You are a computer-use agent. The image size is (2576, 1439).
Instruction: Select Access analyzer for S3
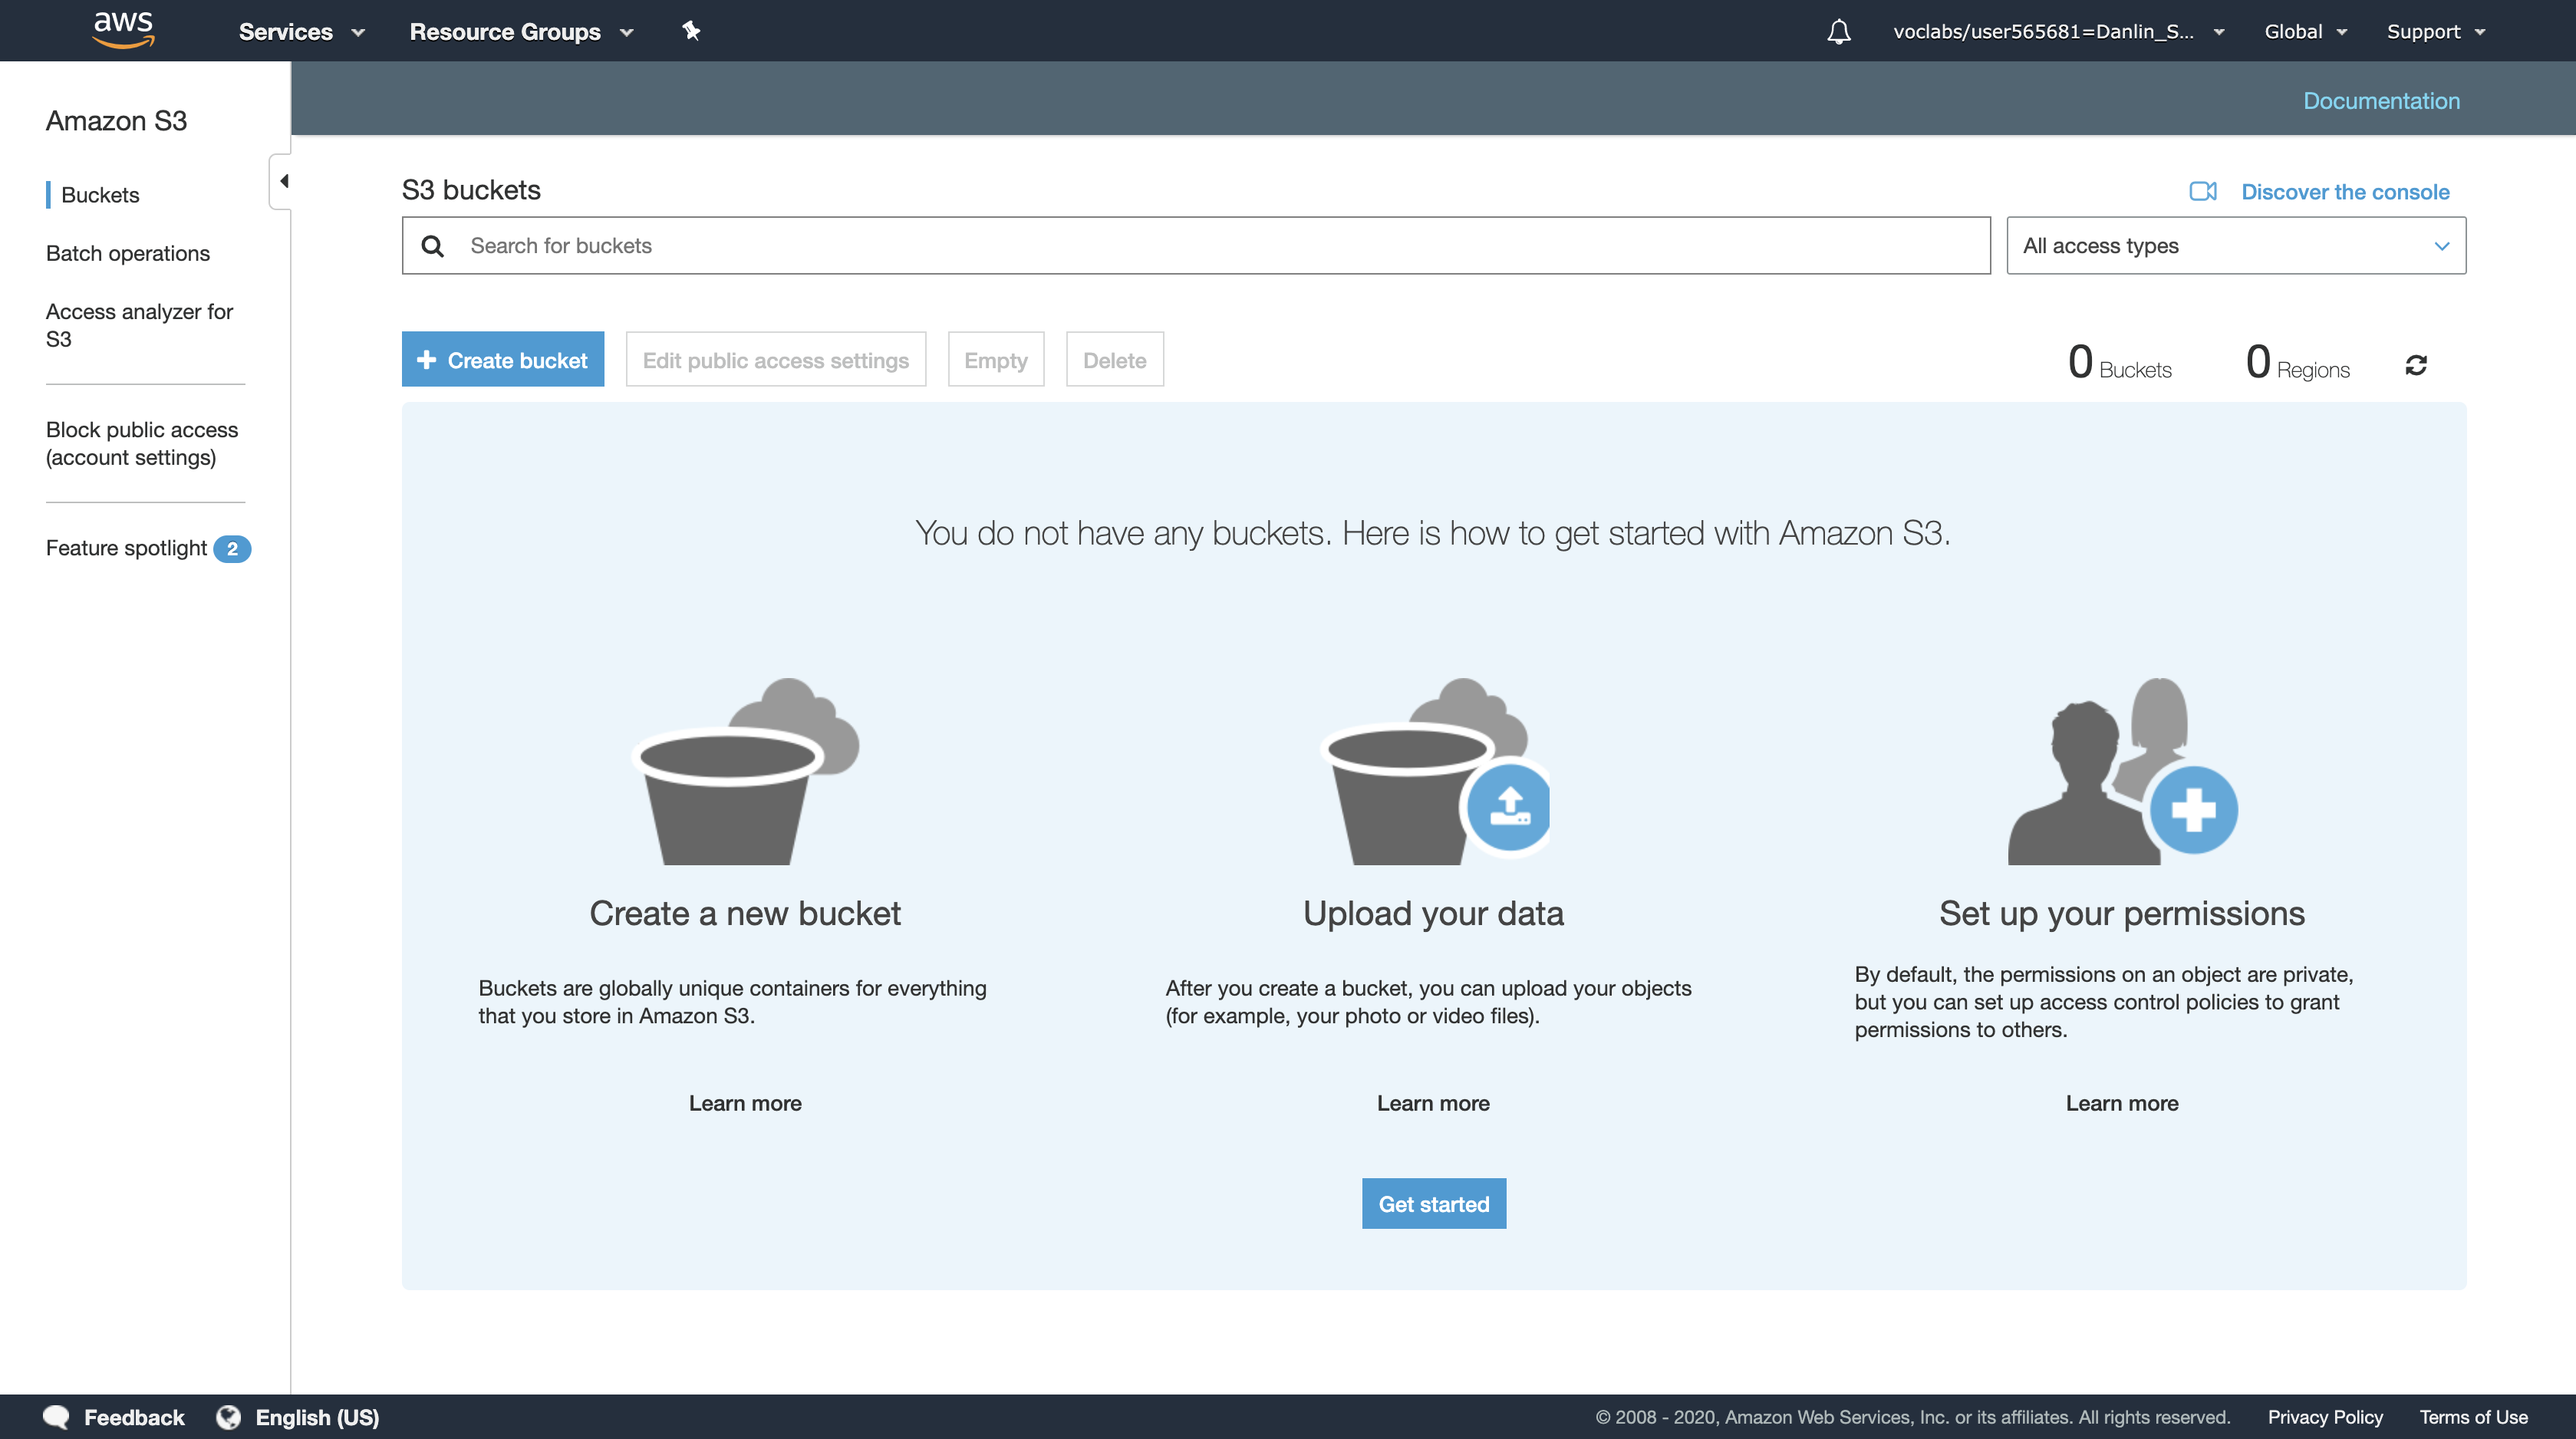coord(139,325)
